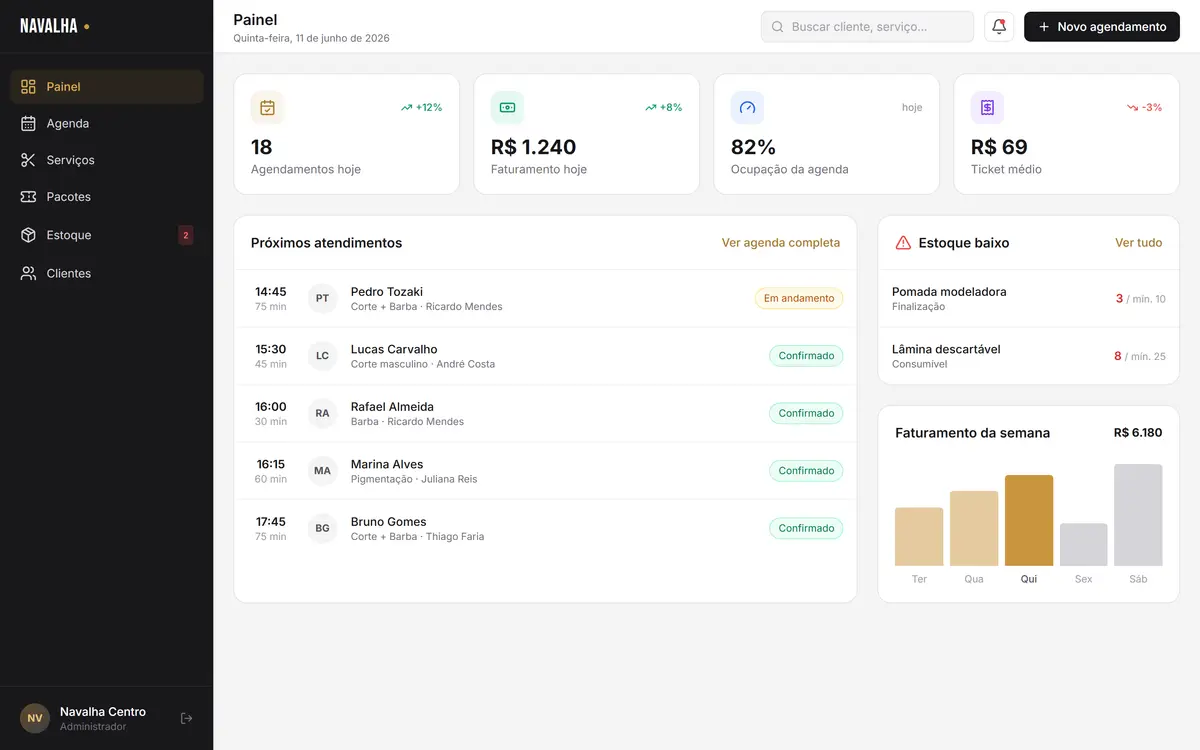Select the Lucas Carvalho appointment name
Image resolution: width=1200 pixels, height=750 pixels.
(394, 349)
